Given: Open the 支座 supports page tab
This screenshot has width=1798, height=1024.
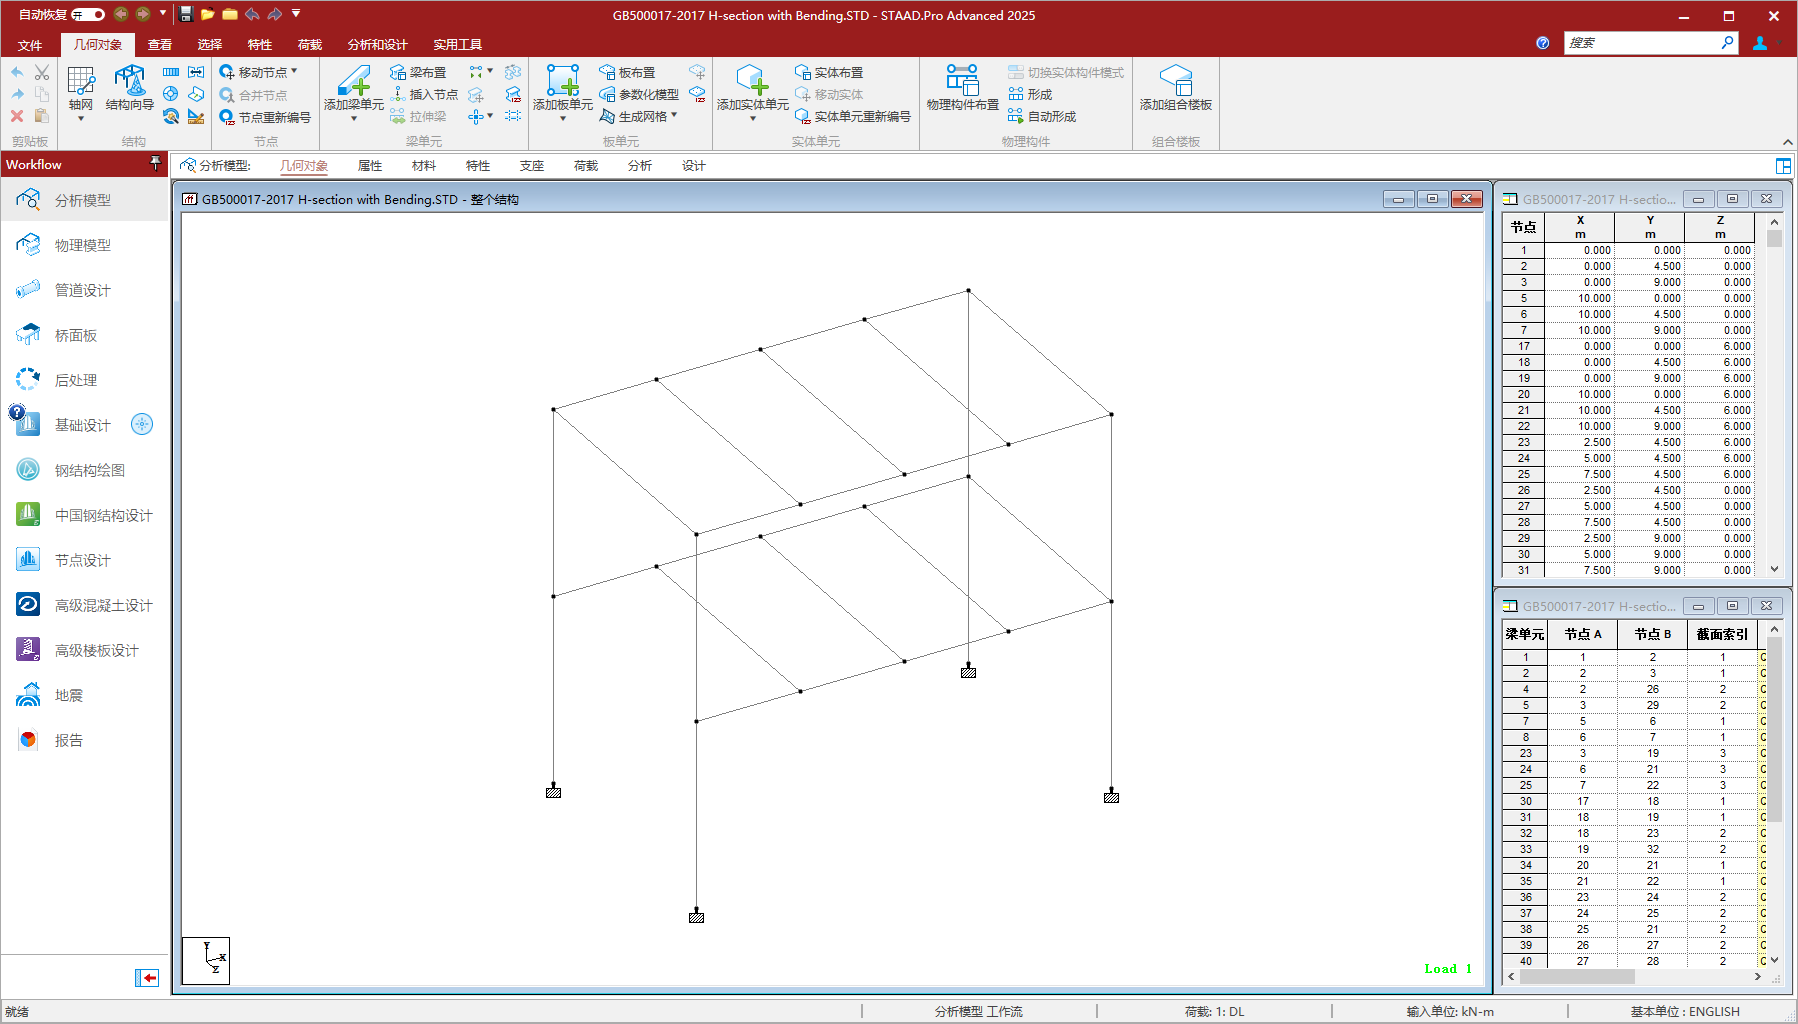Looking at the screenshot, I should (532, 166).
